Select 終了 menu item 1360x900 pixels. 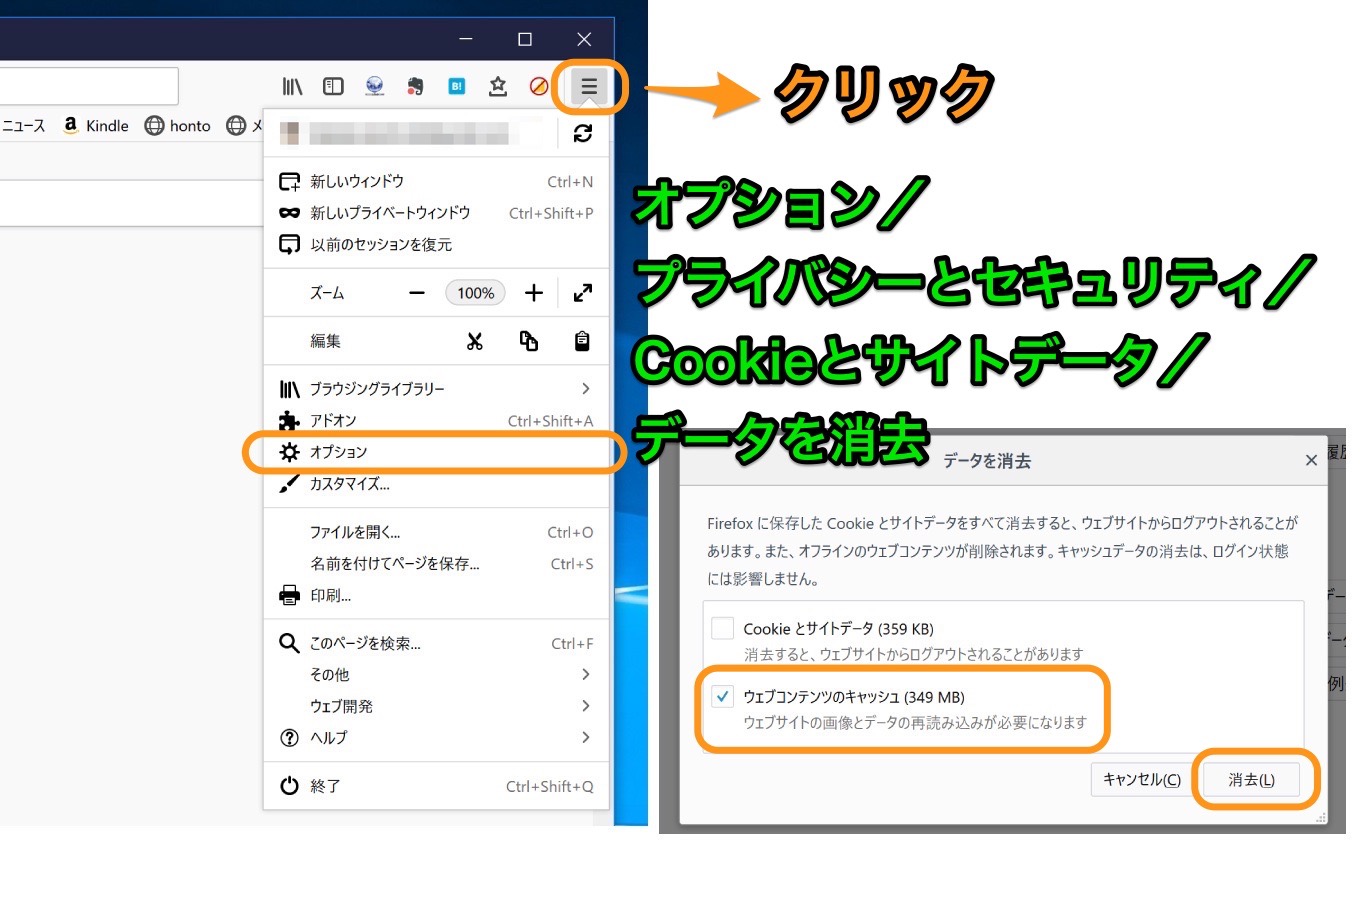pyautogui.click(x=436, y=786)
